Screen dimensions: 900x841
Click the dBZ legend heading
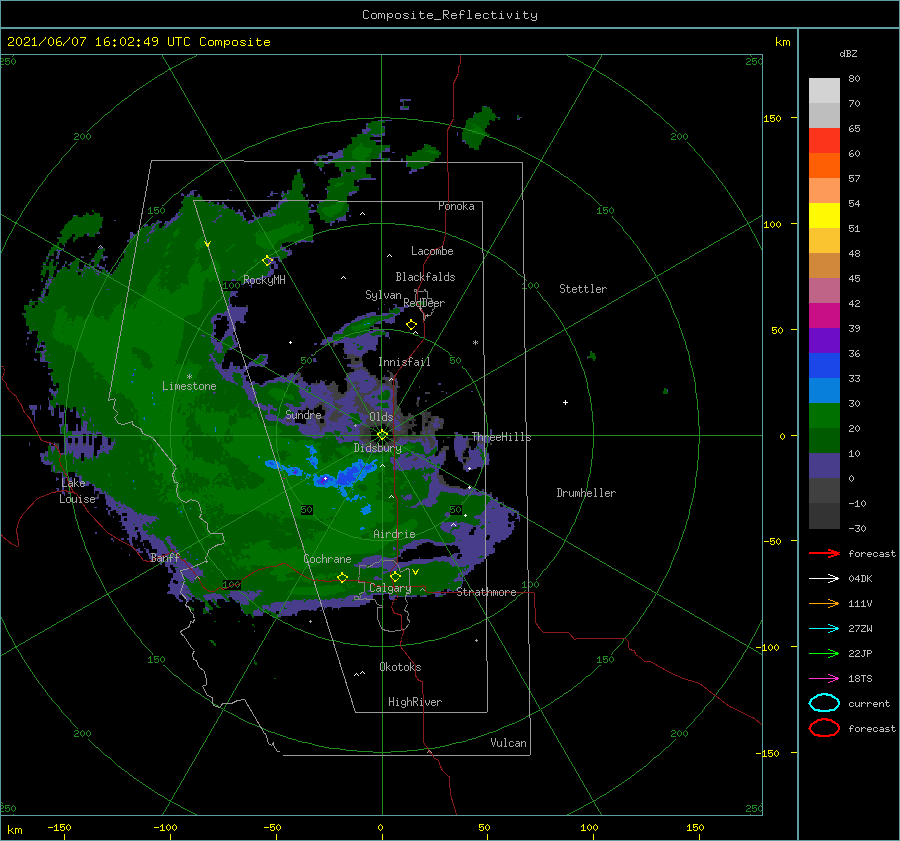[848, 53]
